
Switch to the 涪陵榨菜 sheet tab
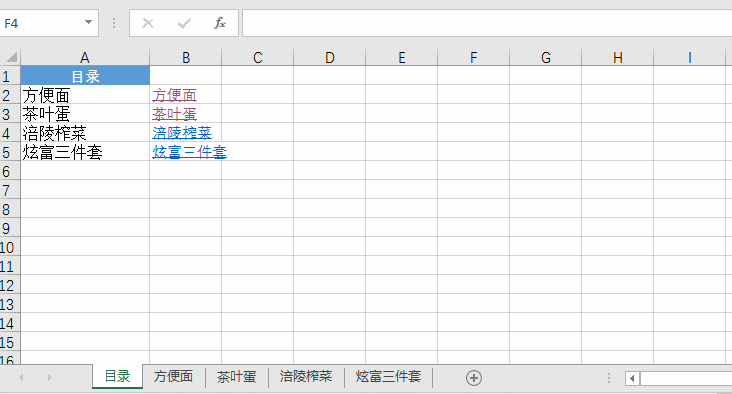306,376
